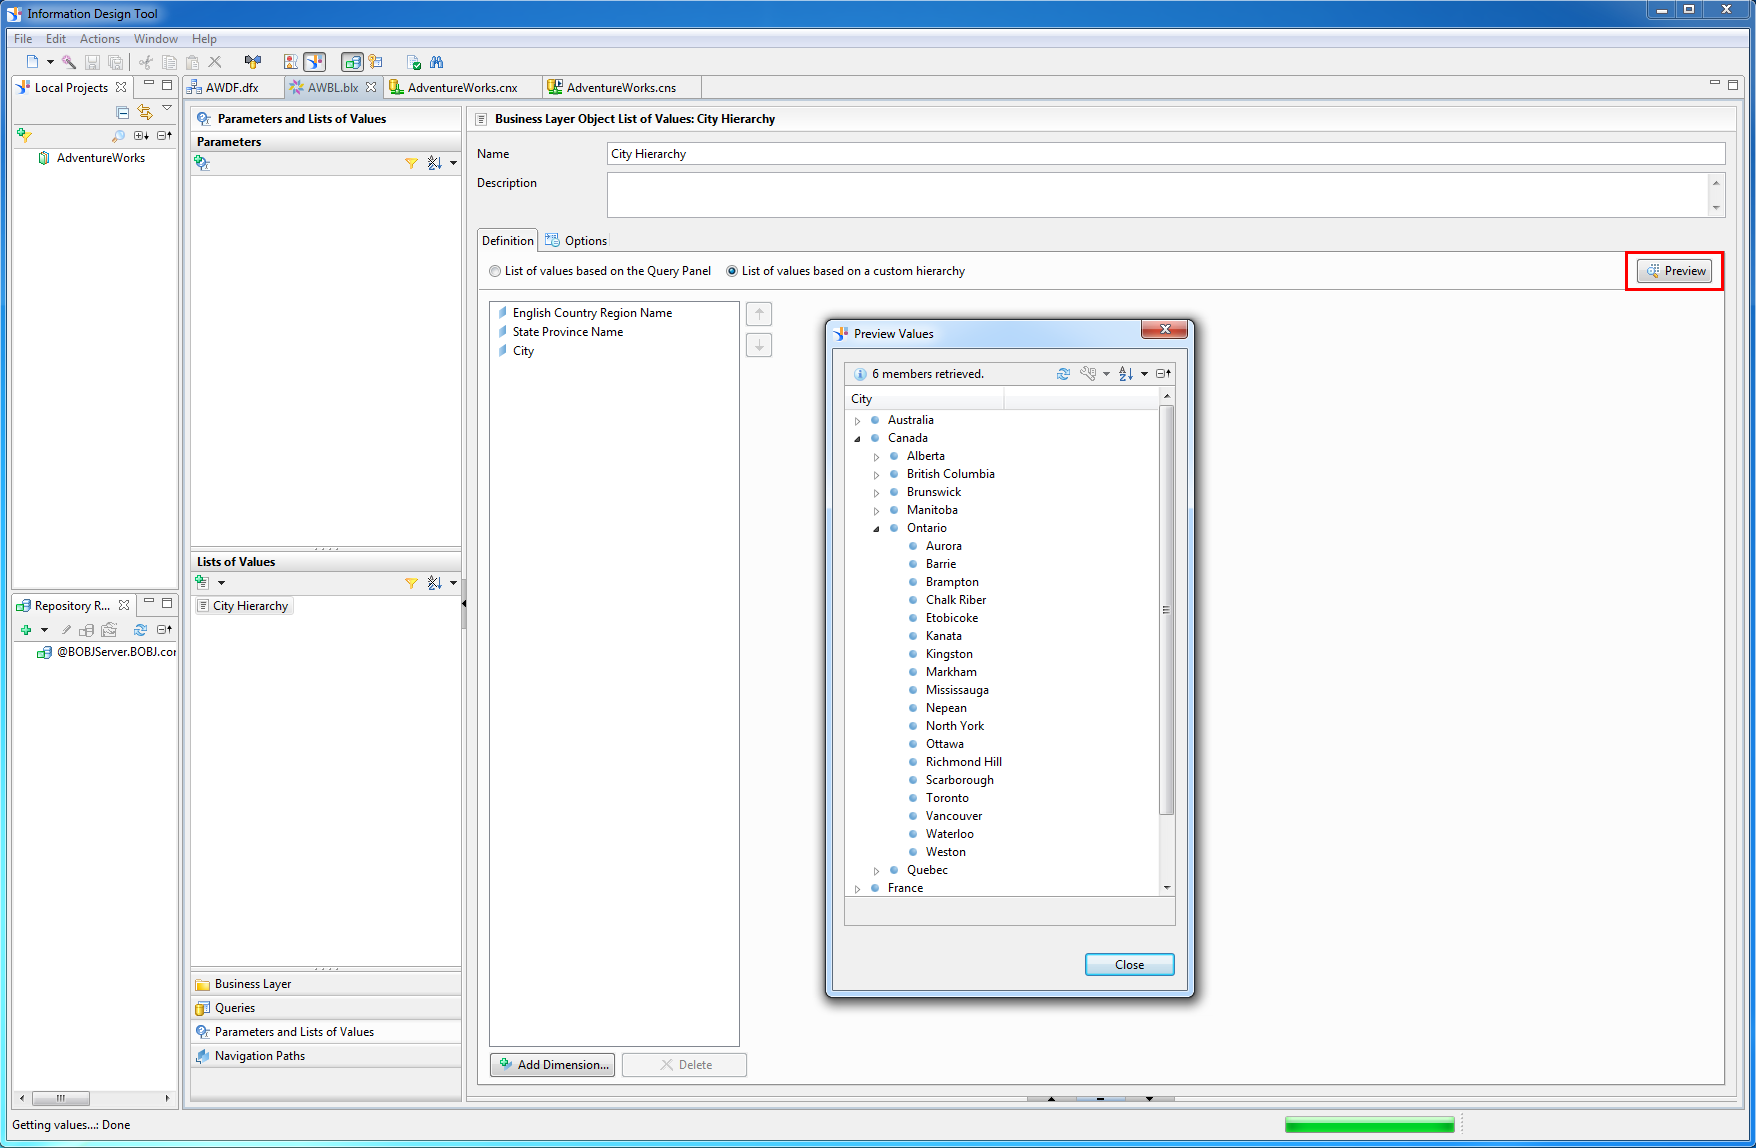Viewport: 1756px width, 1148px height.
Task: Expand all projects in Local Projects tree
Action: (141, 135)
